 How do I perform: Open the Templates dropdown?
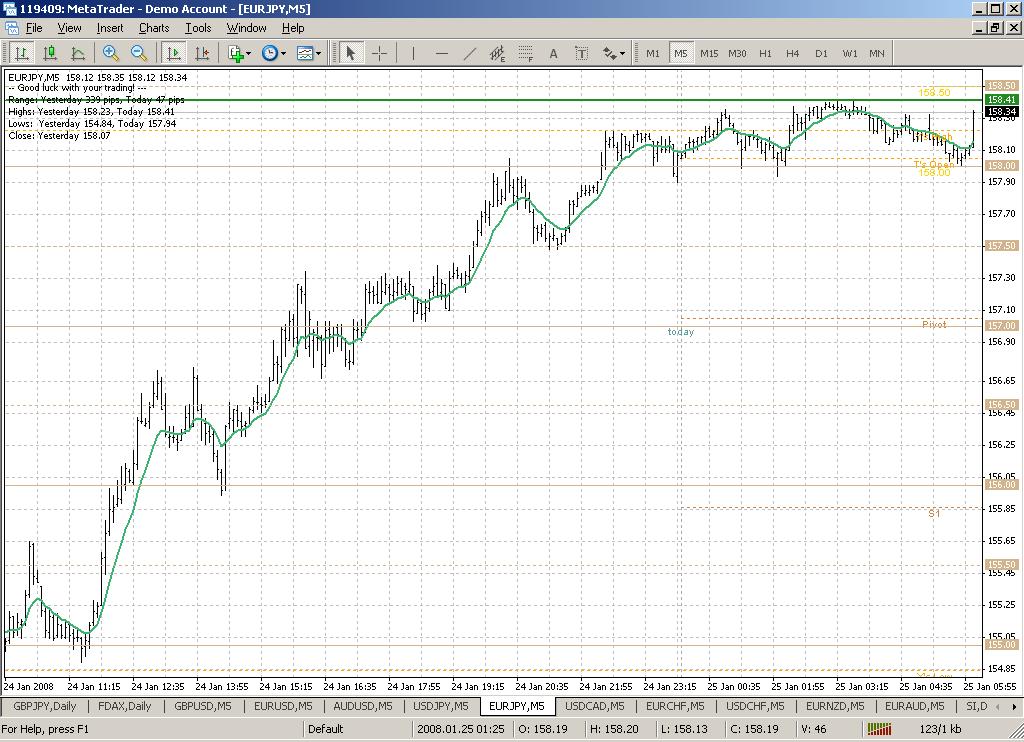308,53
